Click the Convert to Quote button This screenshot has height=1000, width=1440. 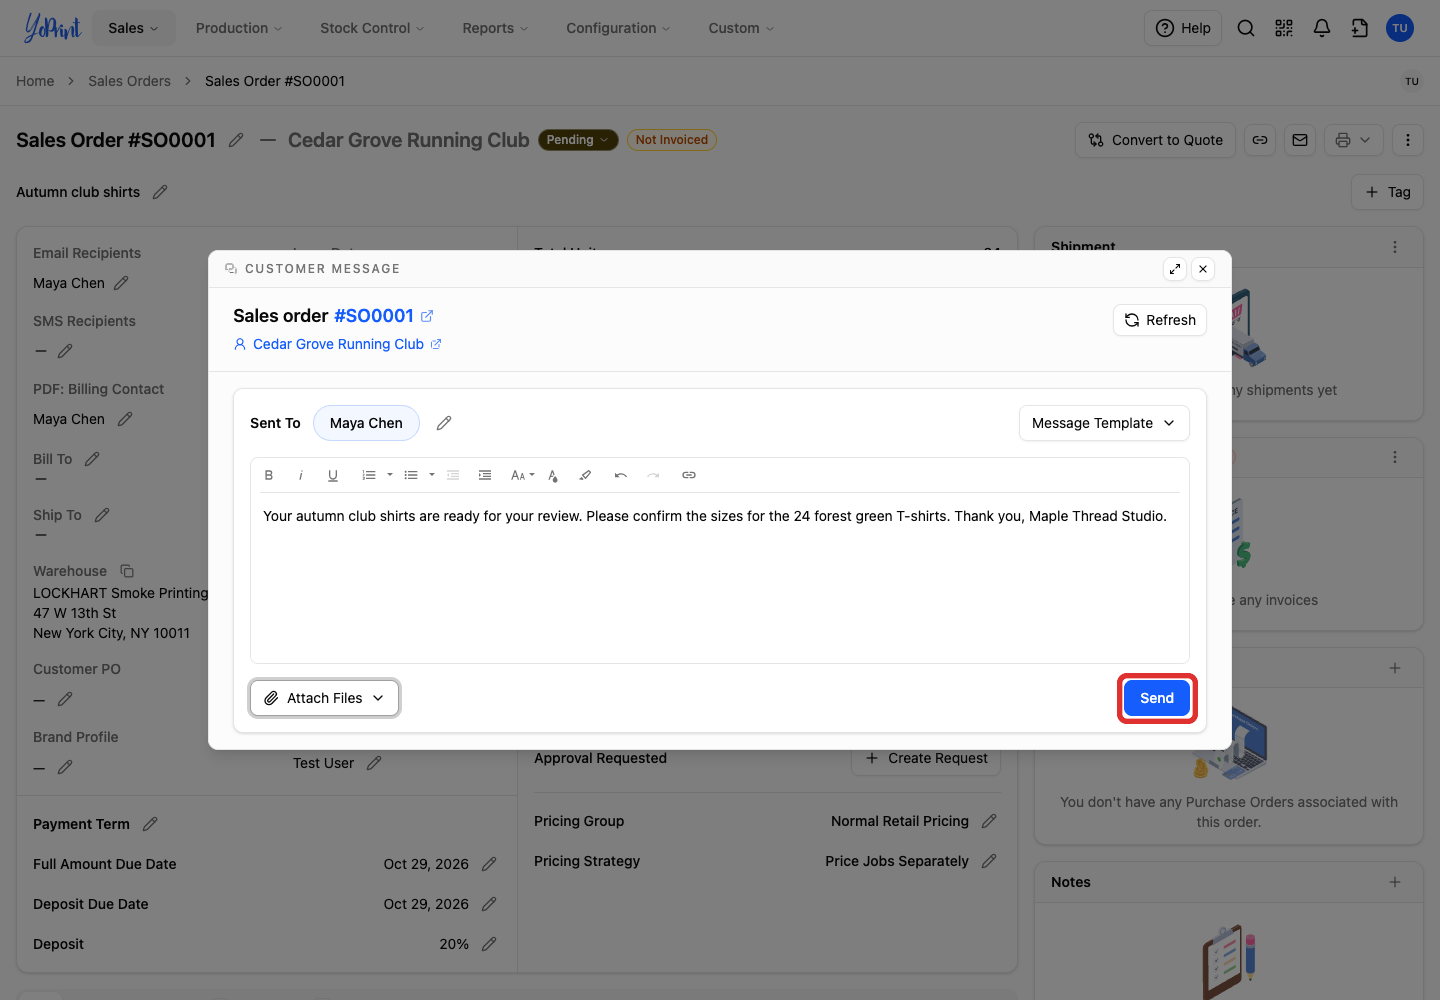[x=1156, y=140]
